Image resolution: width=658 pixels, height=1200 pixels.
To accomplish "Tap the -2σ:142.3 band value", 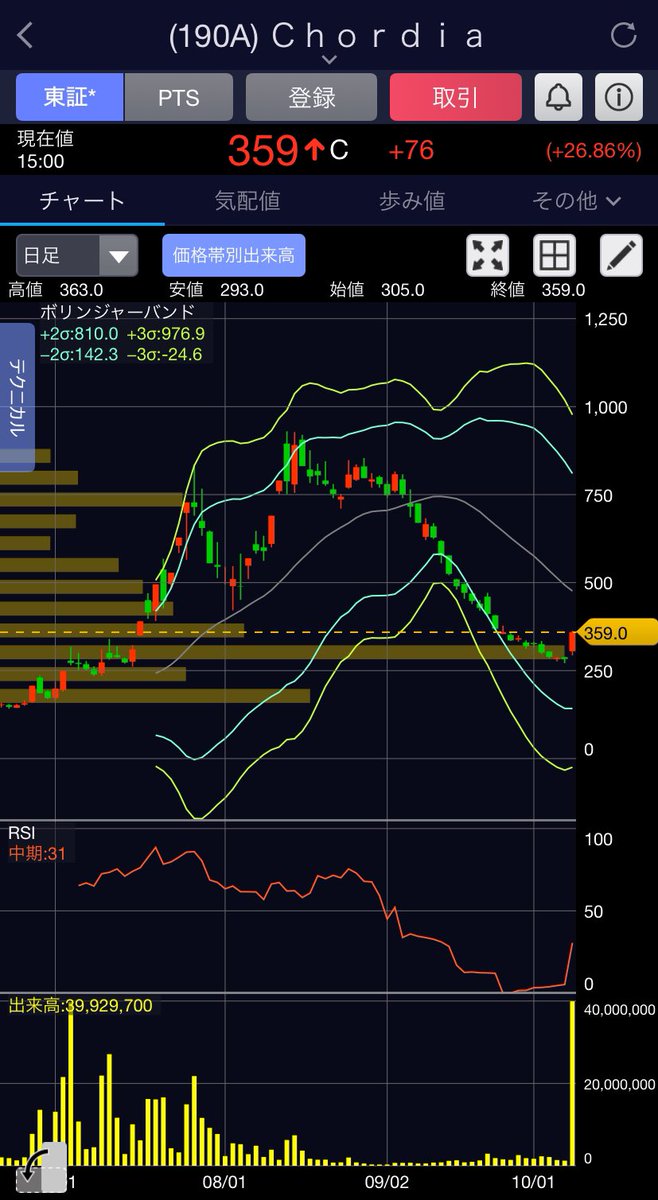I will [79, 354].
